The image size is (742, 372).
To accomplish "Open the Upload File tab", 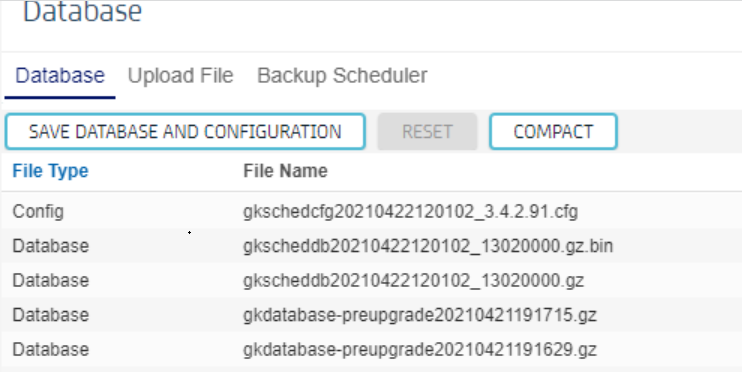I will pos(180,76).
